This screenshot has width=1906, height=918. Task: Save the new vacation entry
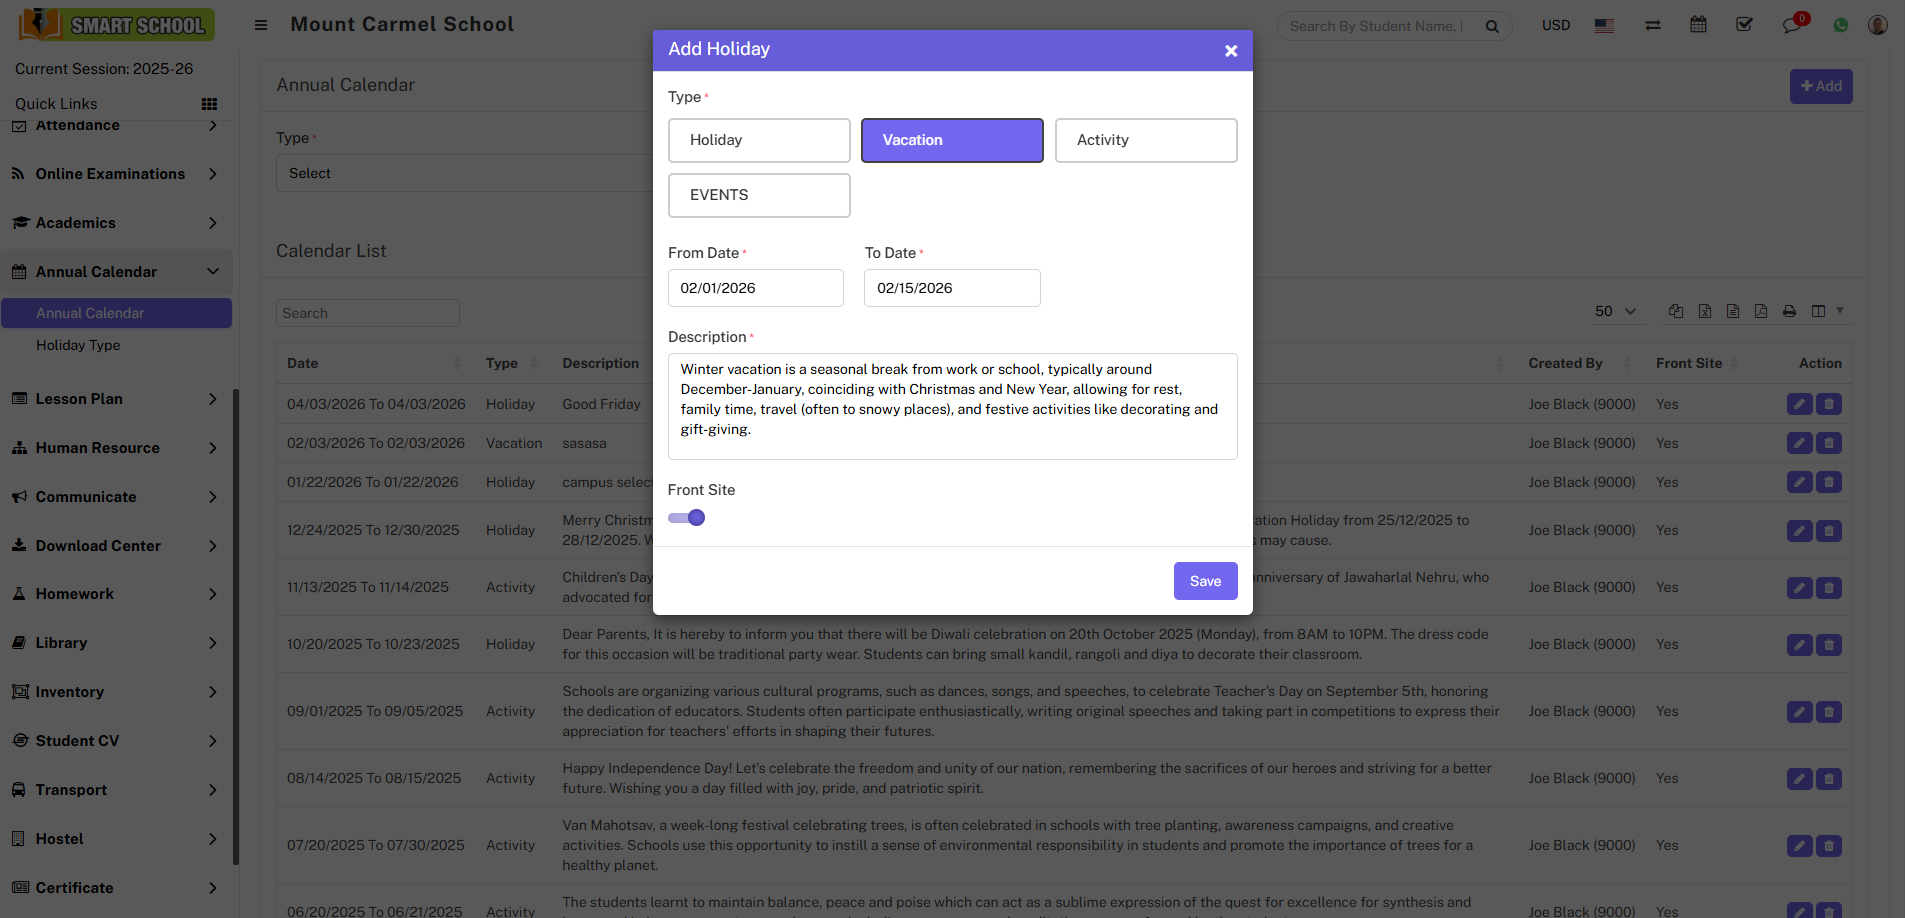[1205, 581]
